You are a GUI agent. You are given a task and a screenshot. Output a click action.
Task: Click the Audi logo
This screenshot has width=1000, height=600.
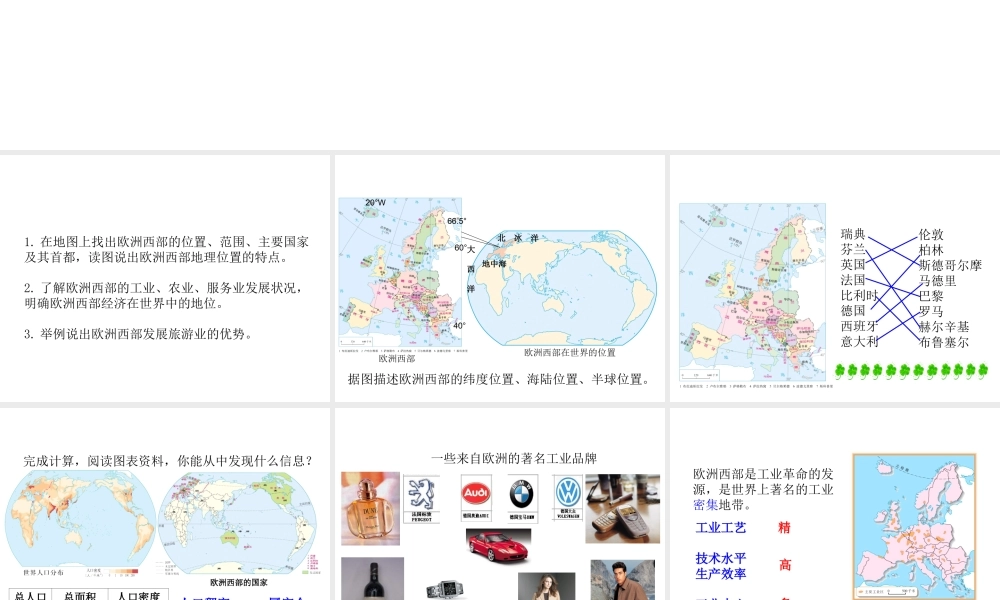(476, 494)
